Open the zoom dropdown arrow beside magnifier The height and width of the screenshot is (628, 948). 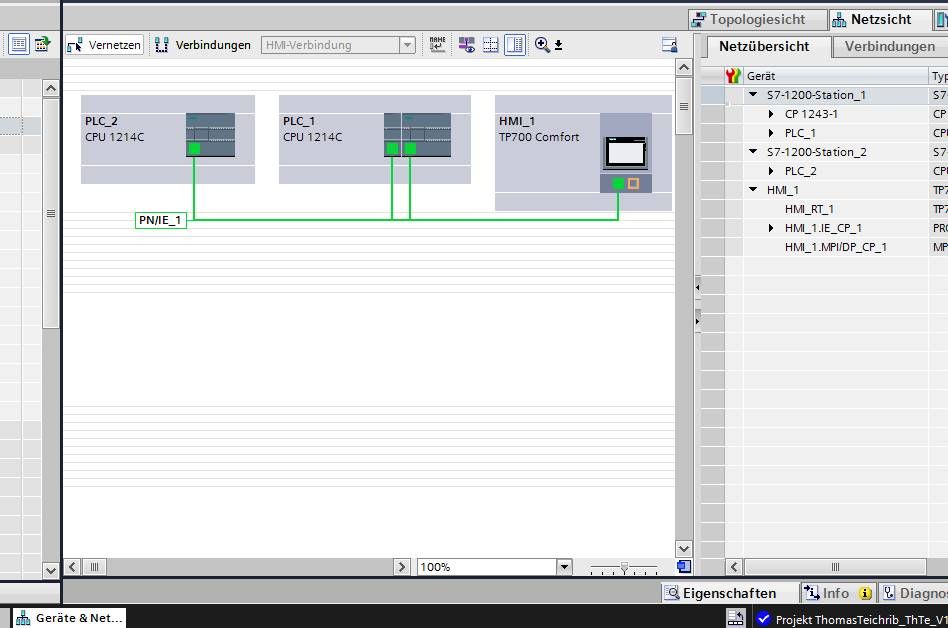[x=559, y=45]
